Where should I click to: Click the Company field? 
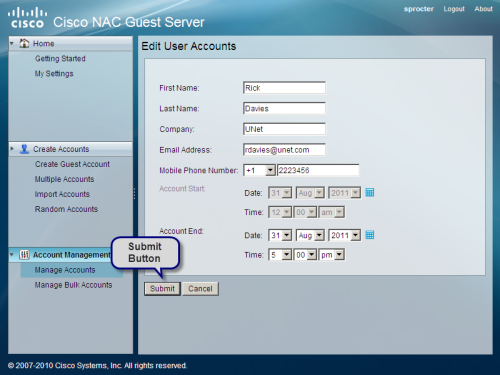click(x=284, y=129)
